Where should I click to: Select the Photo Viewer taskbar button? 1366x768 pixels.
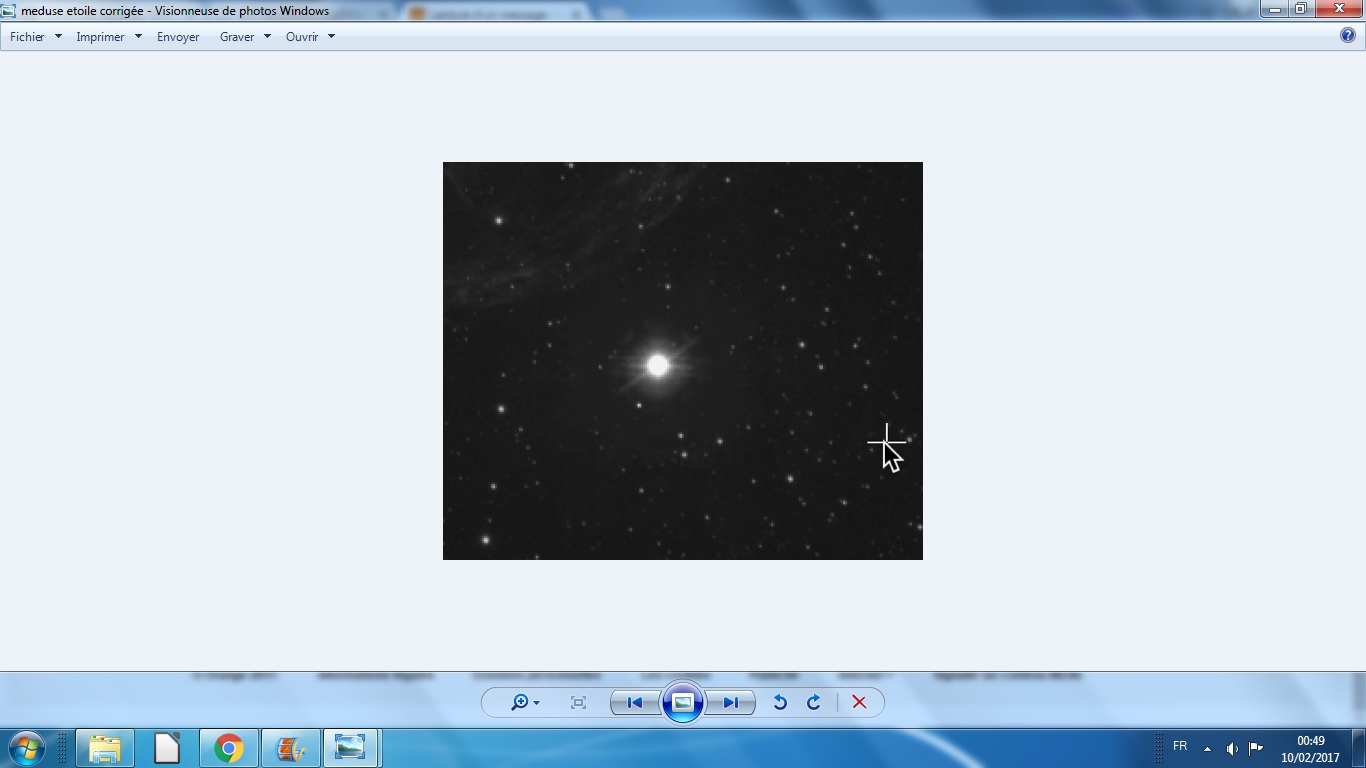(x=351, y=748)
